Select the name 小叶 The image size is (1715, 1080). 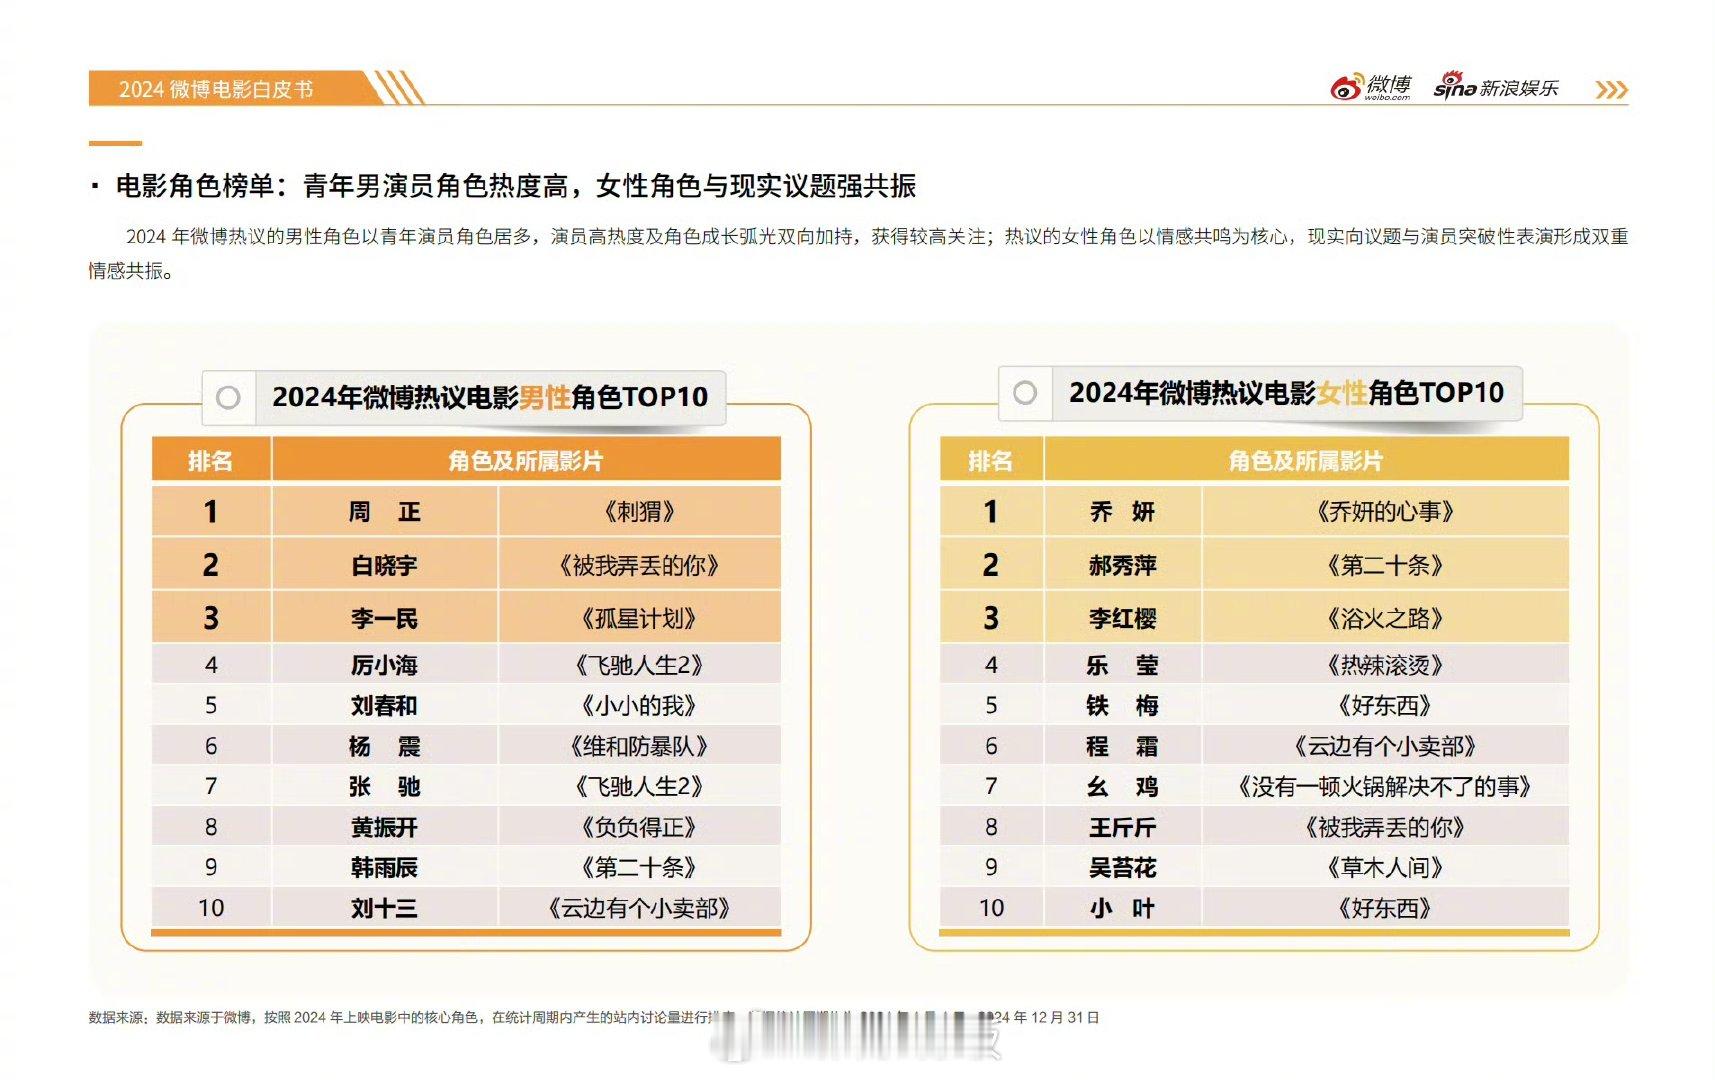pyautogui.click(x=1122, y=909)
